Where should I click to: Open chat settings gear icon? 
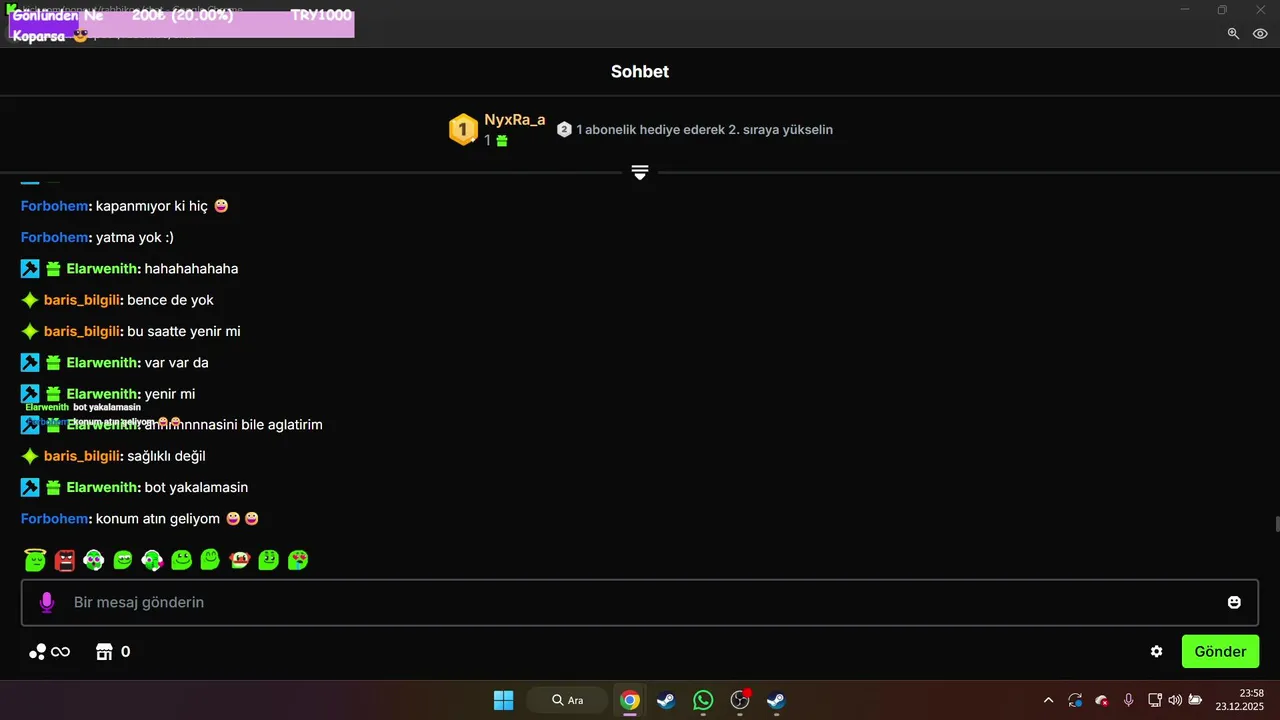[x=1156, y=651]
